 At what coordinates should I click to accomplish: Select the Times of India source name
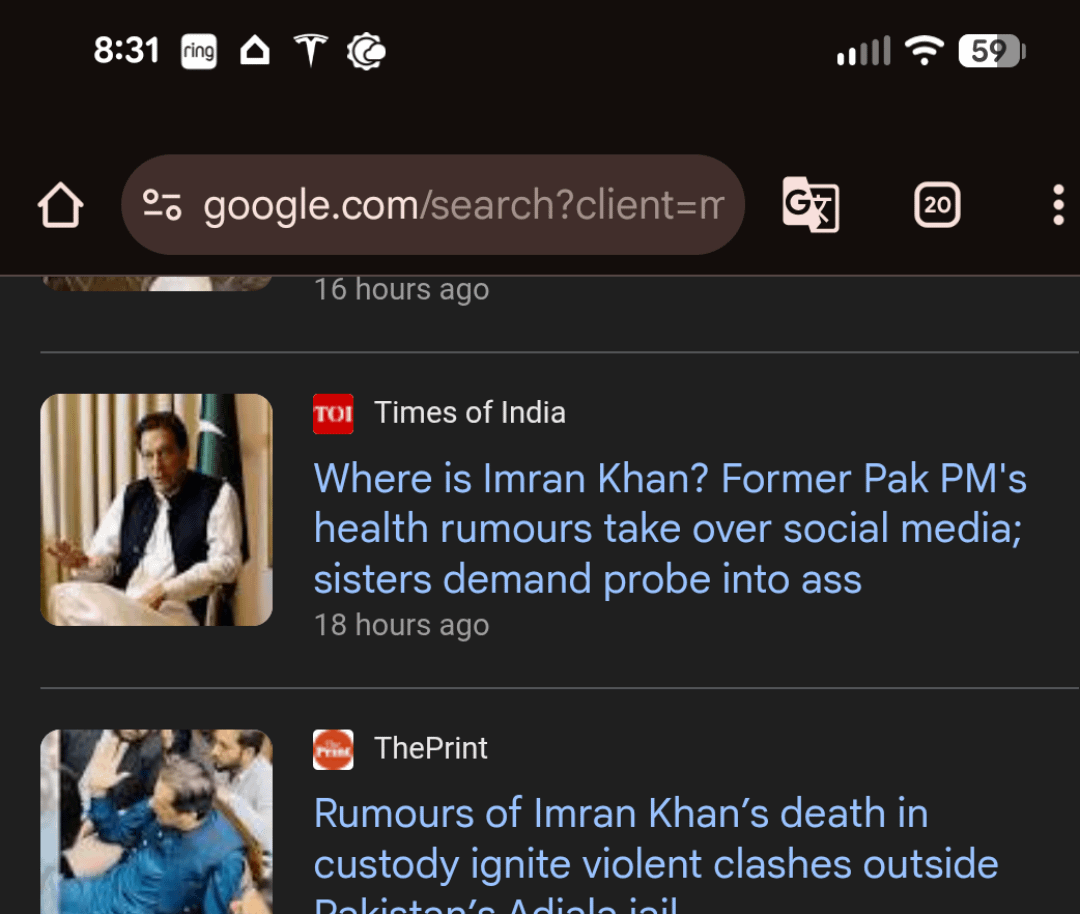click(470, 413)
